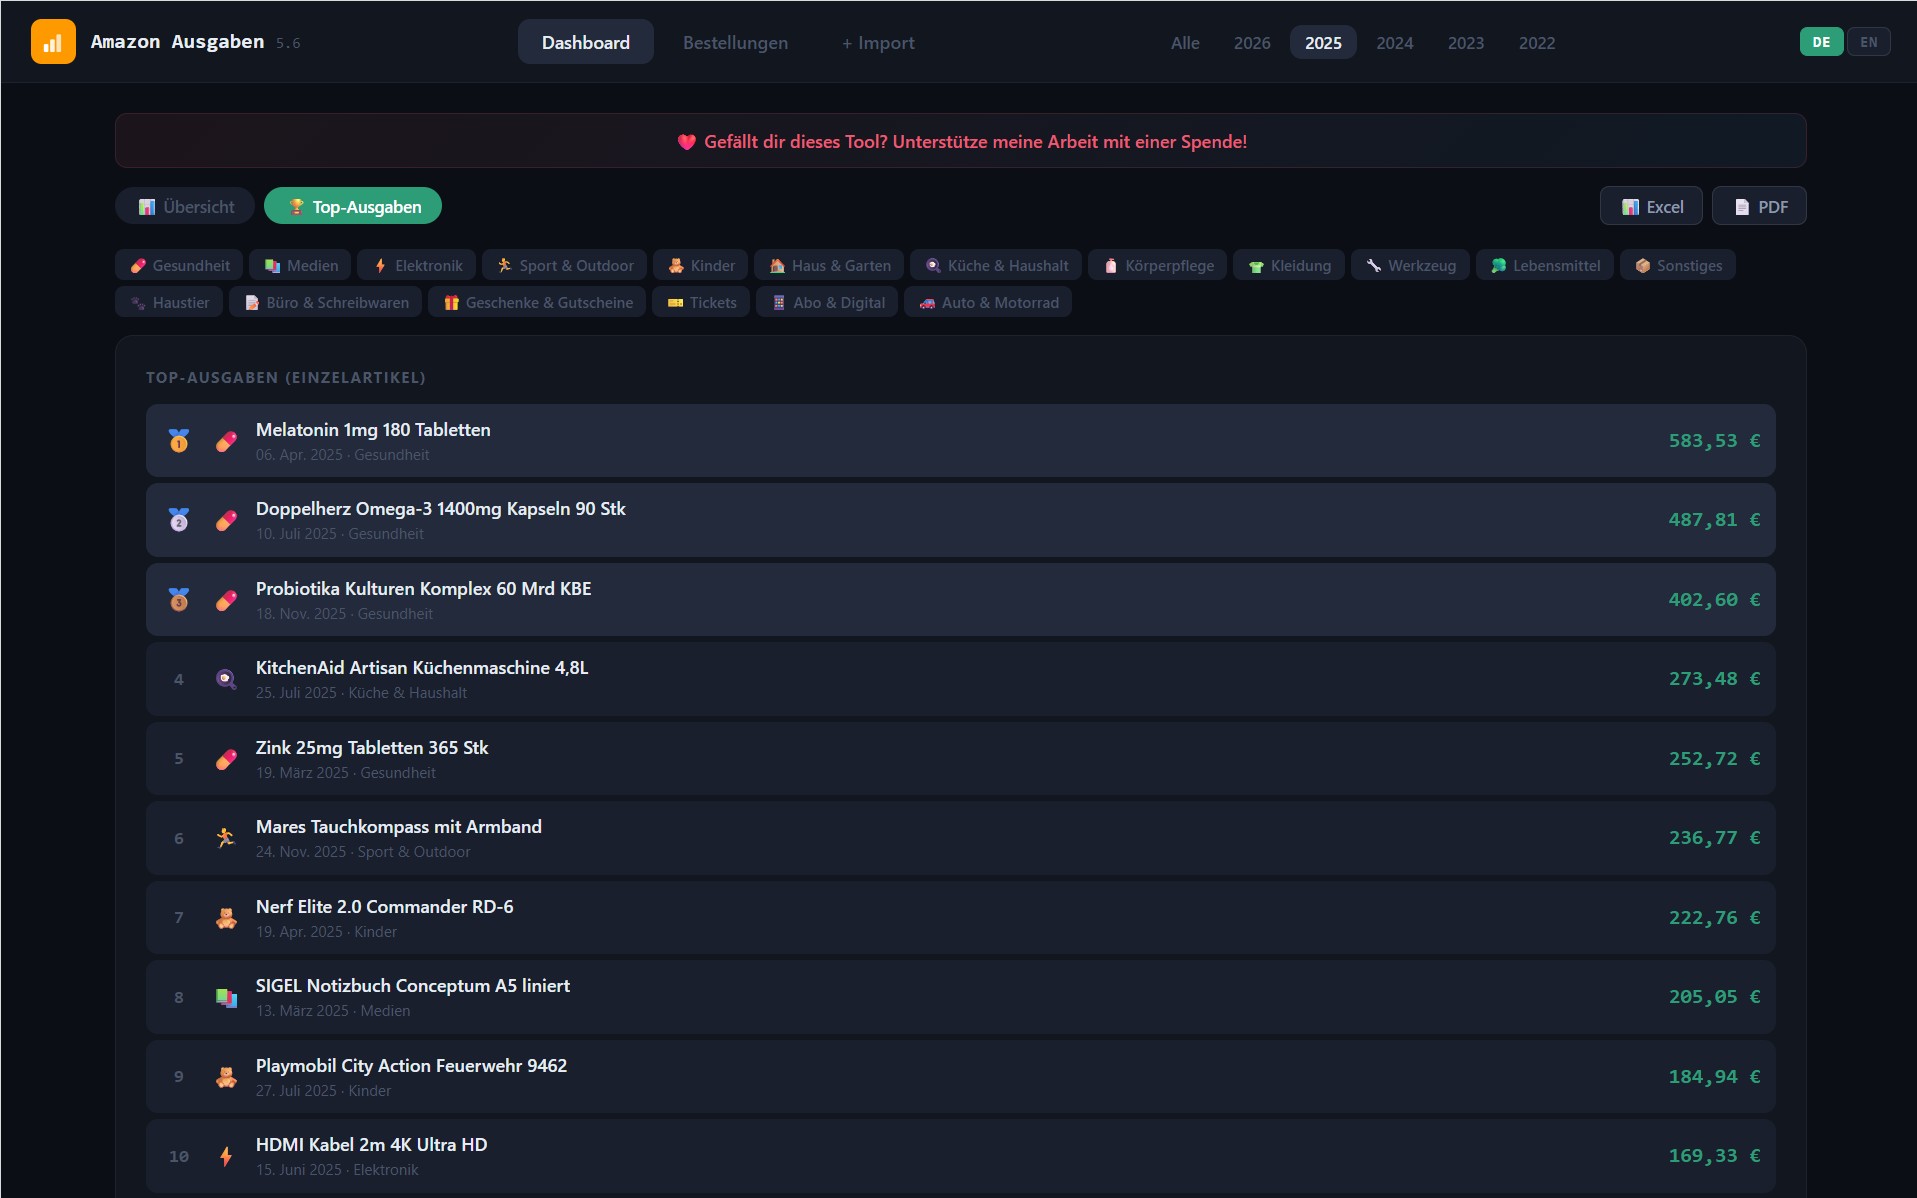
Task: Toggle the Geschenke & Gutscheine filter
Action: [x=537, y=302]
